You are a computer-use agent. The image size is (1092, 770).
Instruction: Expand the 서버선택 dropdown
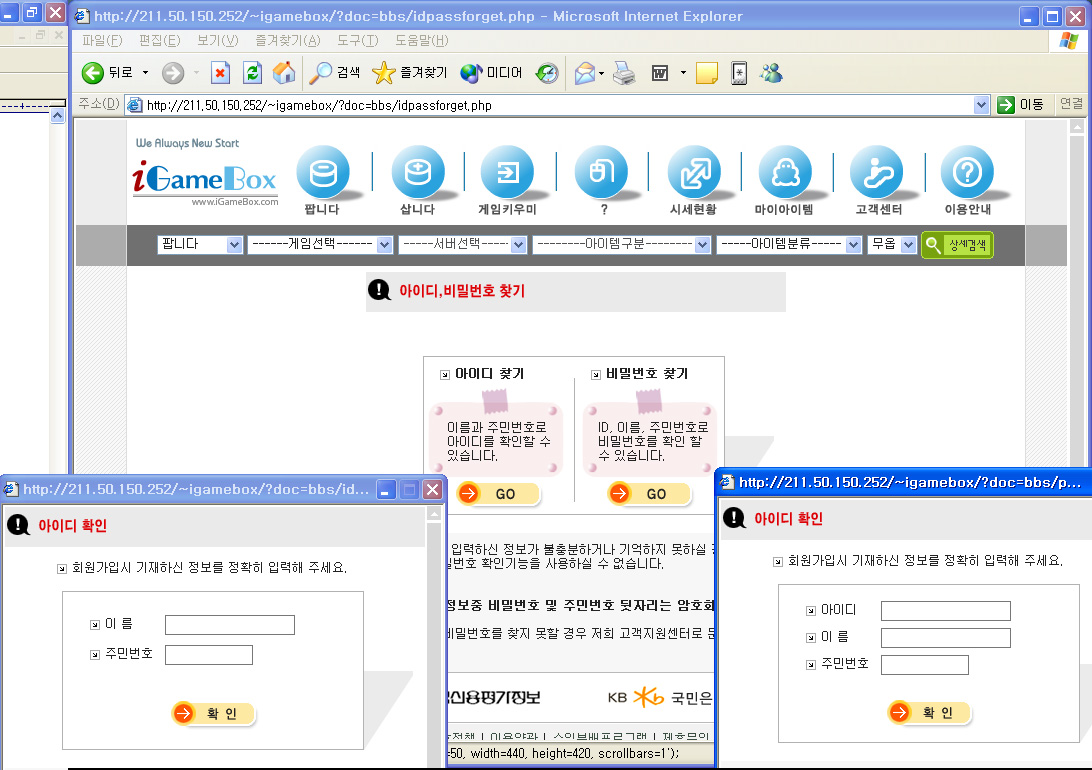point(462,244)
